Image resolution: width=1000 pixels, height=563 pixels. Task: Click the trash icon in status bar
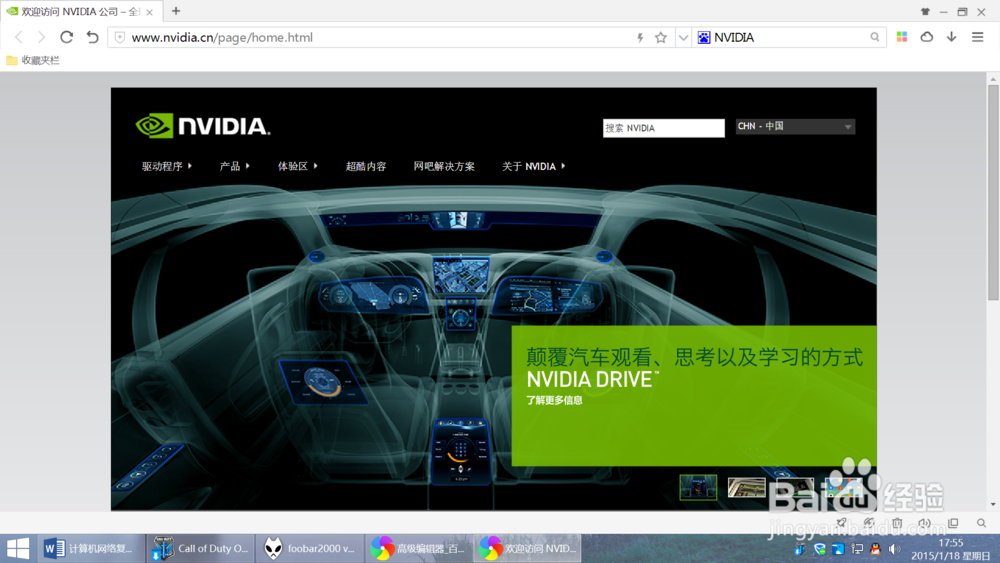[x=897, y=523]
